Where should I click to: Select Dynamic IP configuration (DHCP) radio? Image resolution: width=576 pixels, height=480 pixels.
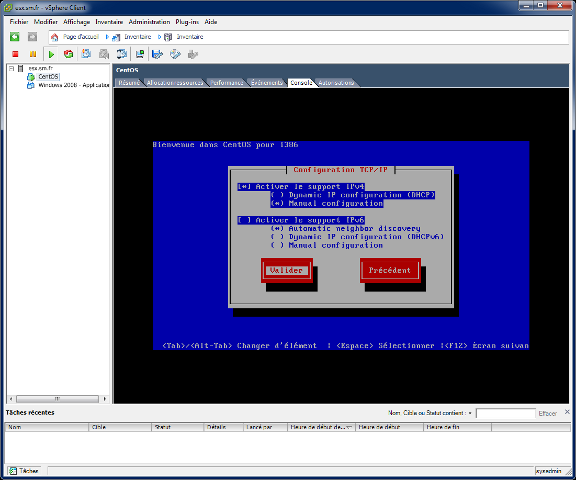coord(277,195)
